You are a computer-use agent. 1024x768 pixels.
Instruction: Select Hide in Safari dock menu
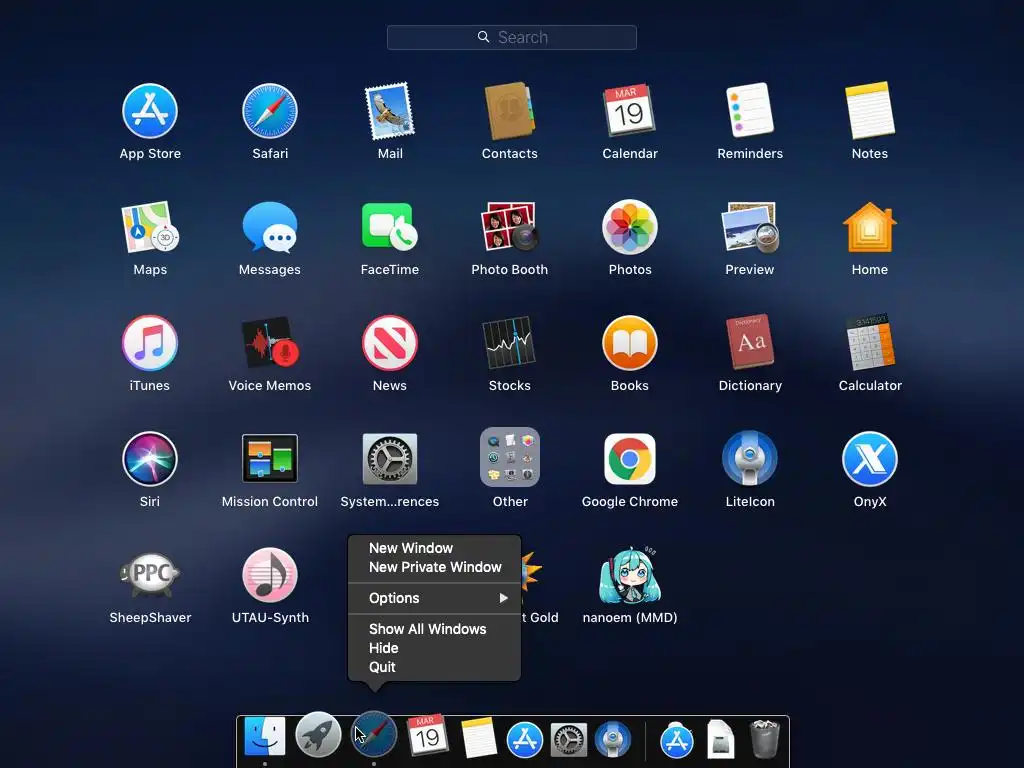(x=434, y=648)
